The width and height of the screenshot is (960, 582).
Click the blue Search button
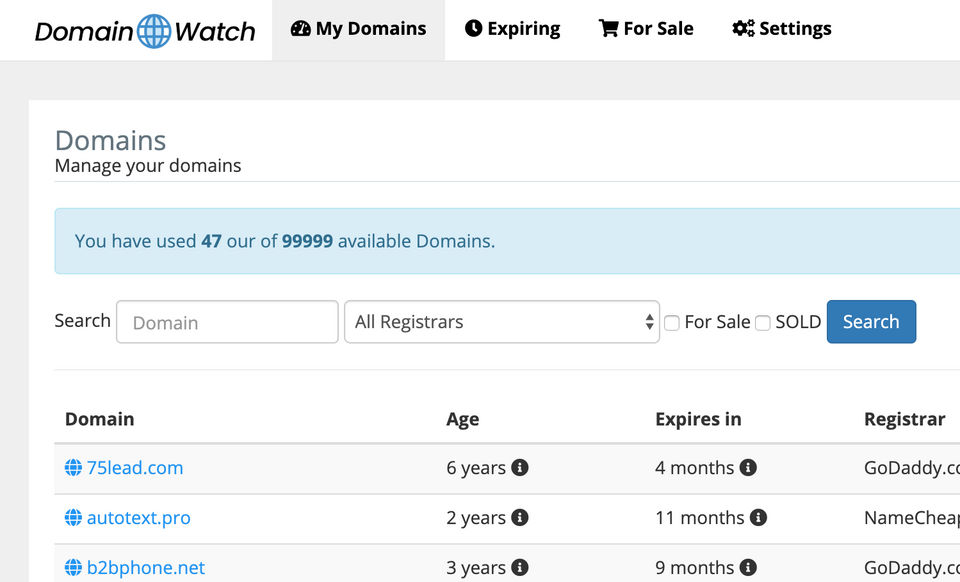[871, 322]
